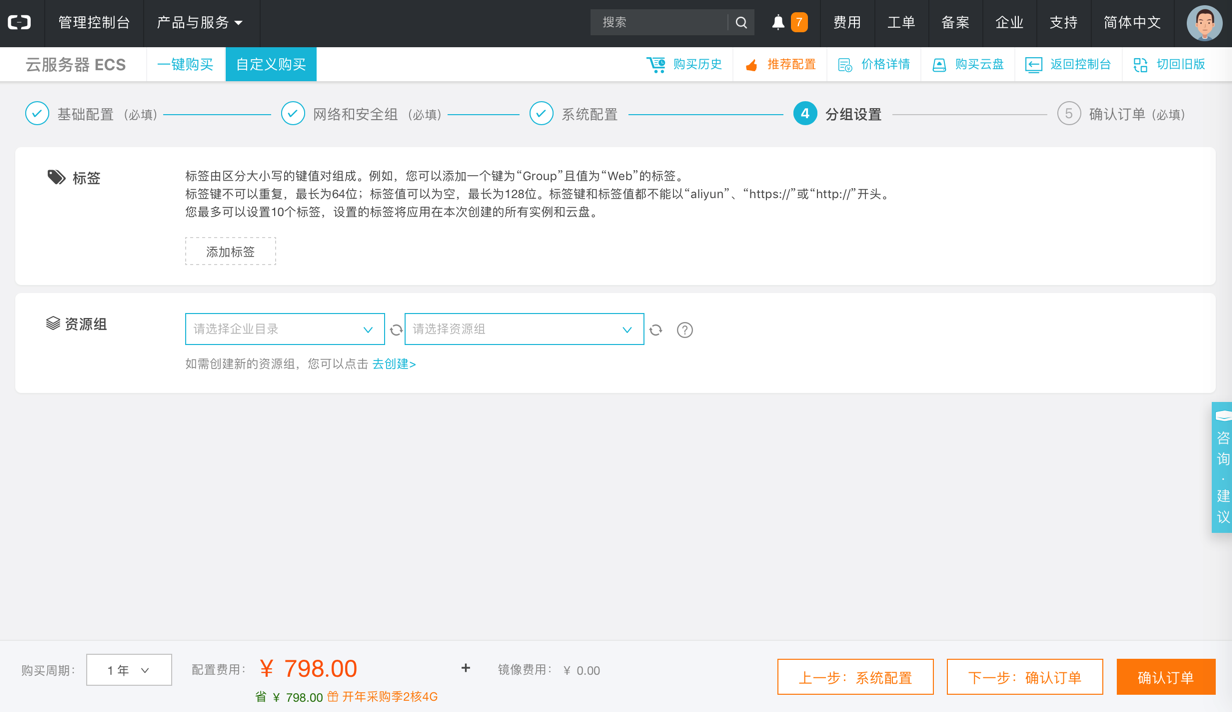The image size is (1232, 712).
Task: Open the 咨询·建议 side widget
Action: pyautogui.click(x=1222, y=467)
